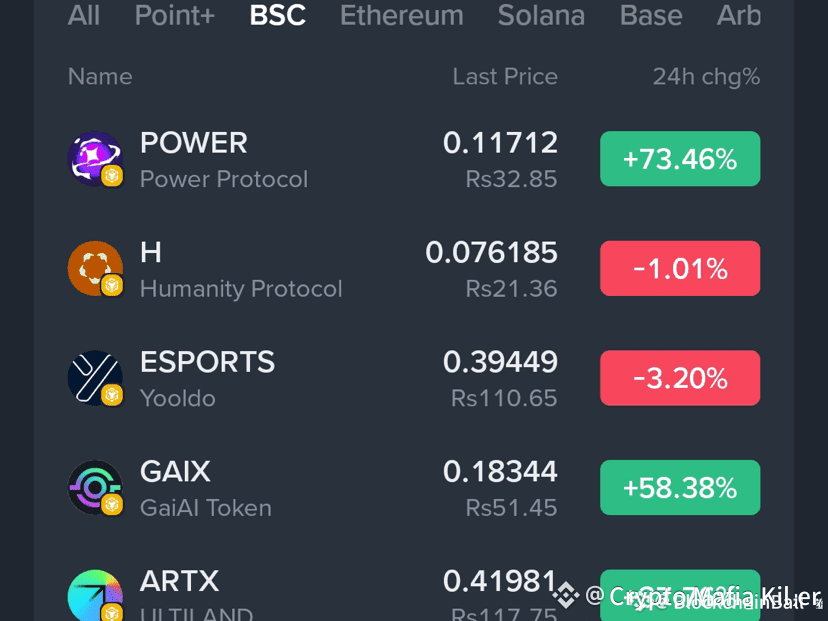The width and height of the screenshot is (828, 621).
Task: Sort list by 24h chg% column
Action: 707,77
